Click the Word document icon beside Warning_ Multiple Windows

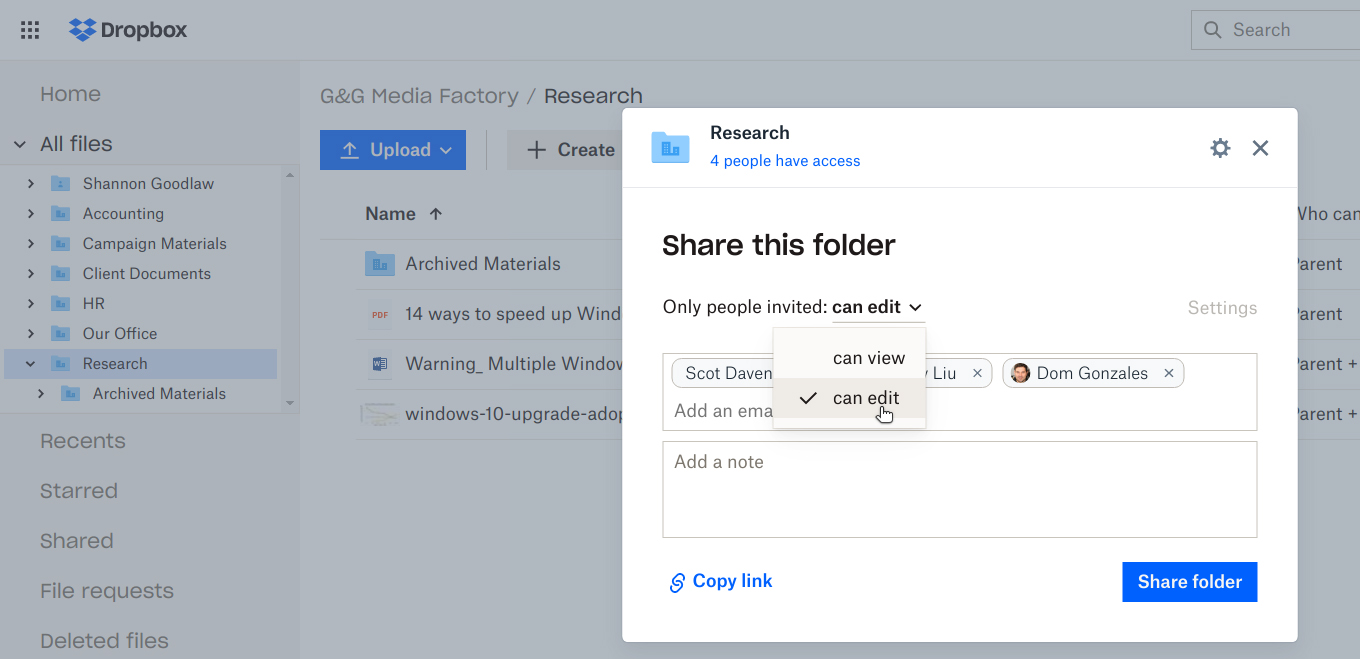tap(380, 363)
